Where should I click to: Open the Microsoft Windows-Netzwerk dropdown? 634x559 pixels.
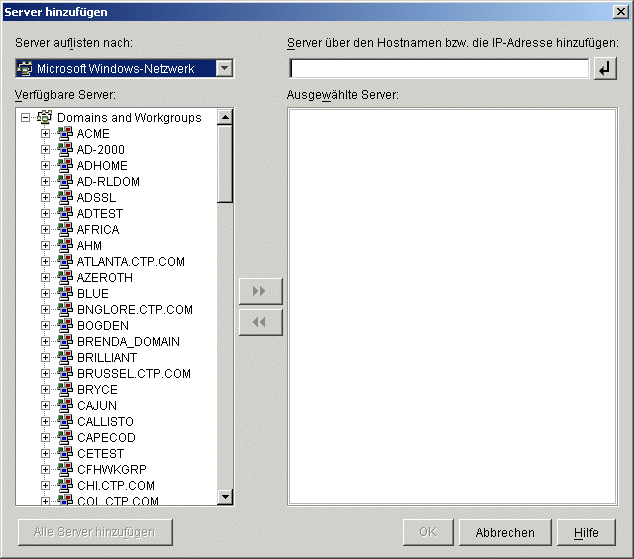pos(224,68)
